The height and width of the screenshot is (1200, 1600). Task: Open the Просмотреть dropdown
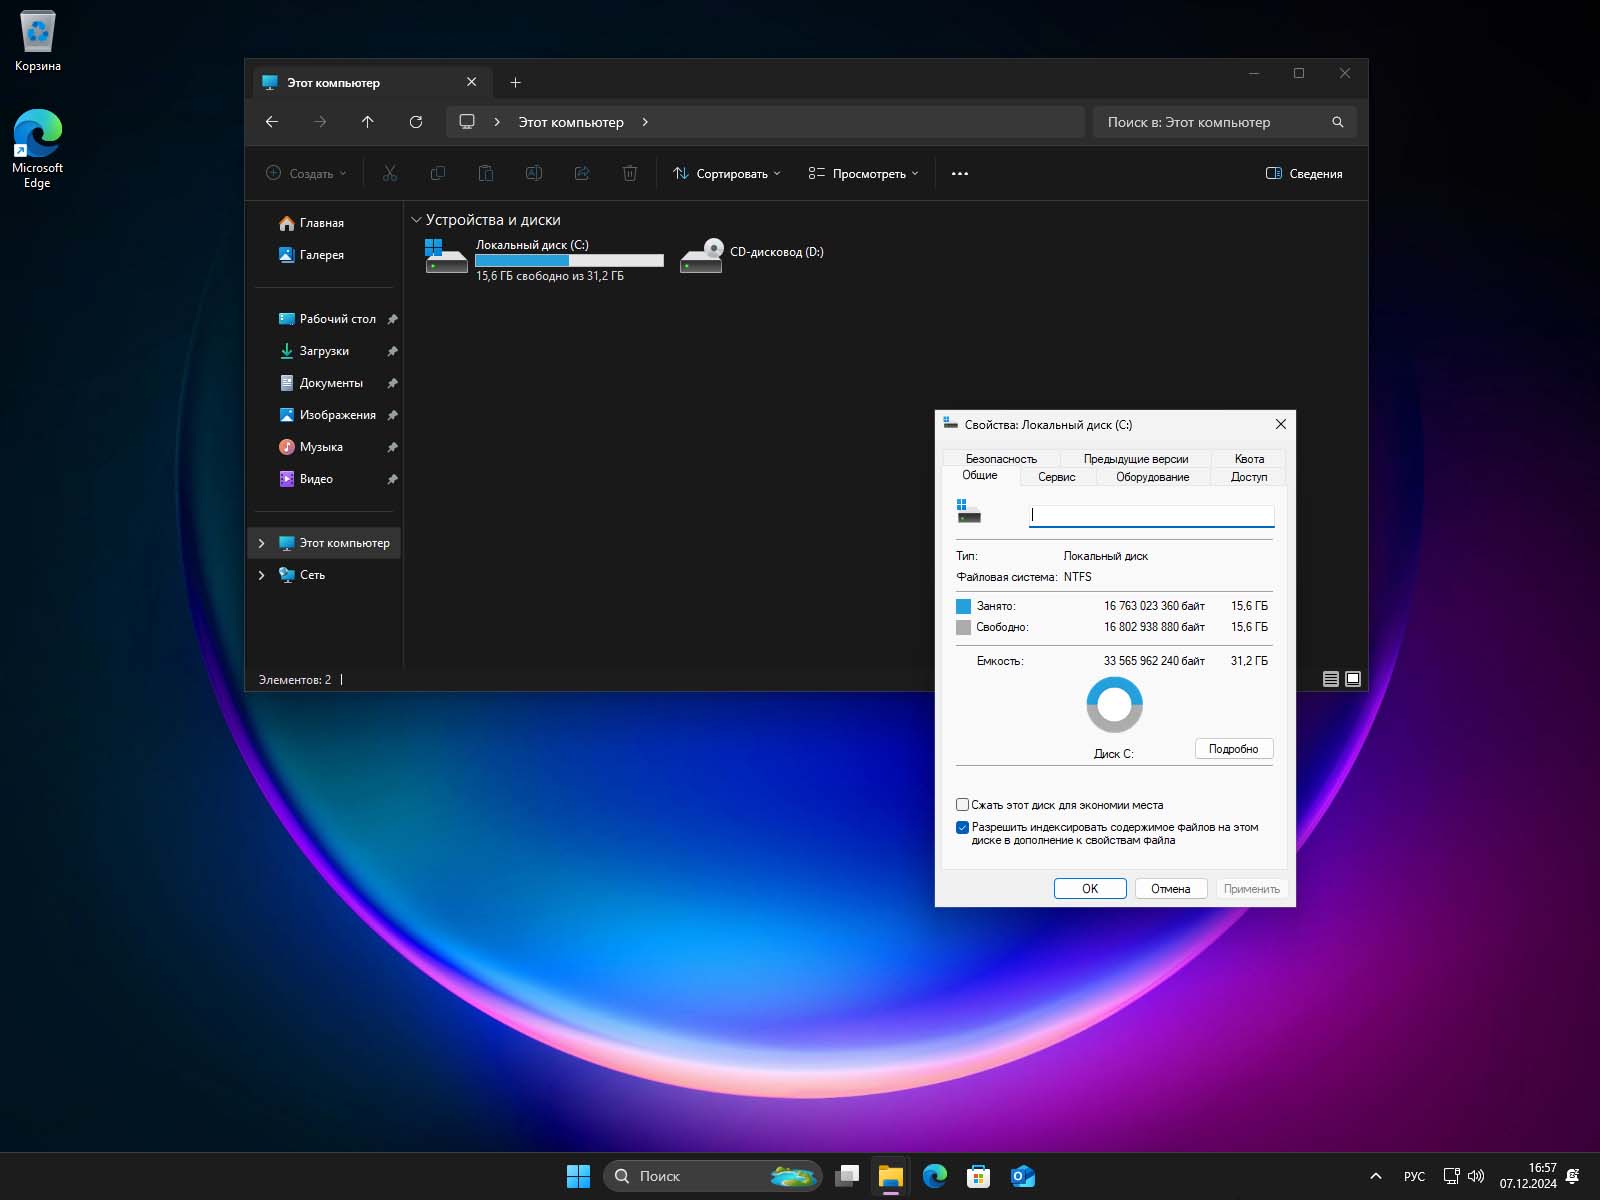pos(862,173)
